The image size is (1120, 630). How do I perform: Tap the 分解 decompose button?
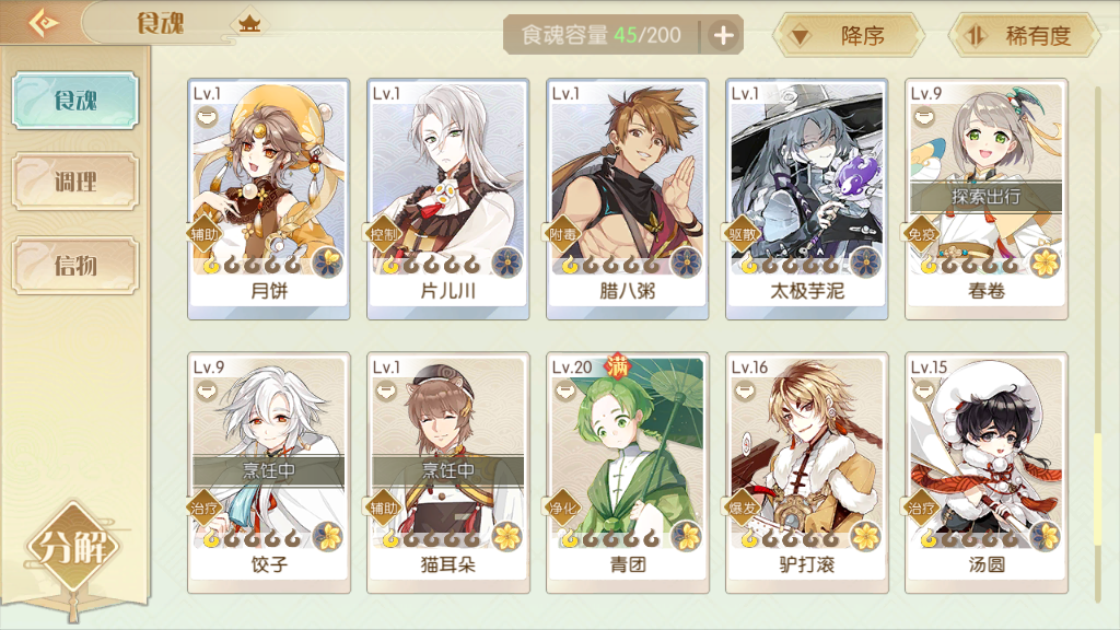point(73,547)
